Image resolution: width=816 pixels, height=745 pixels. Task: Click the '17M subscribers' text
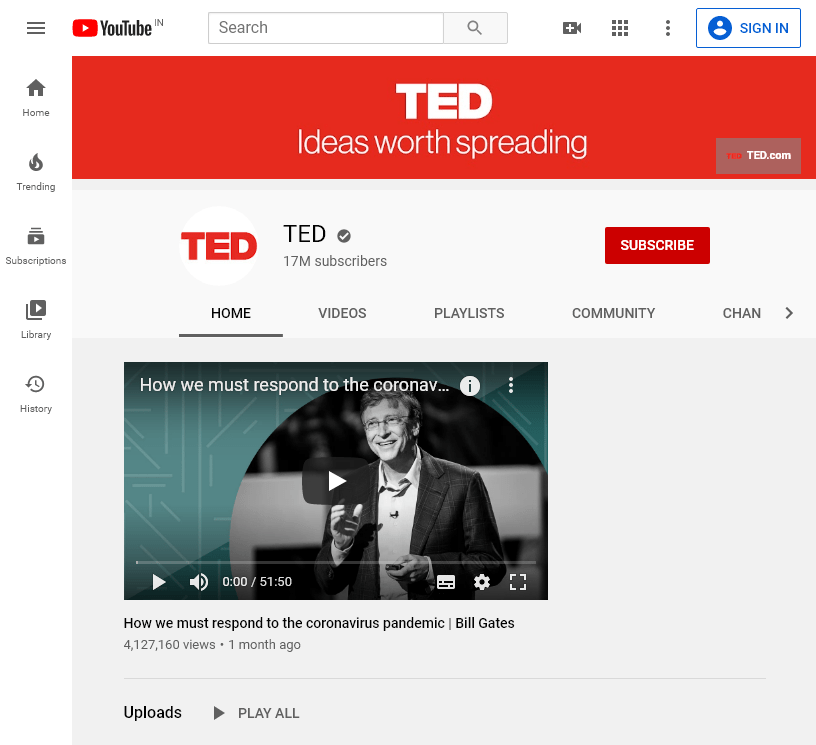(335, 261)
